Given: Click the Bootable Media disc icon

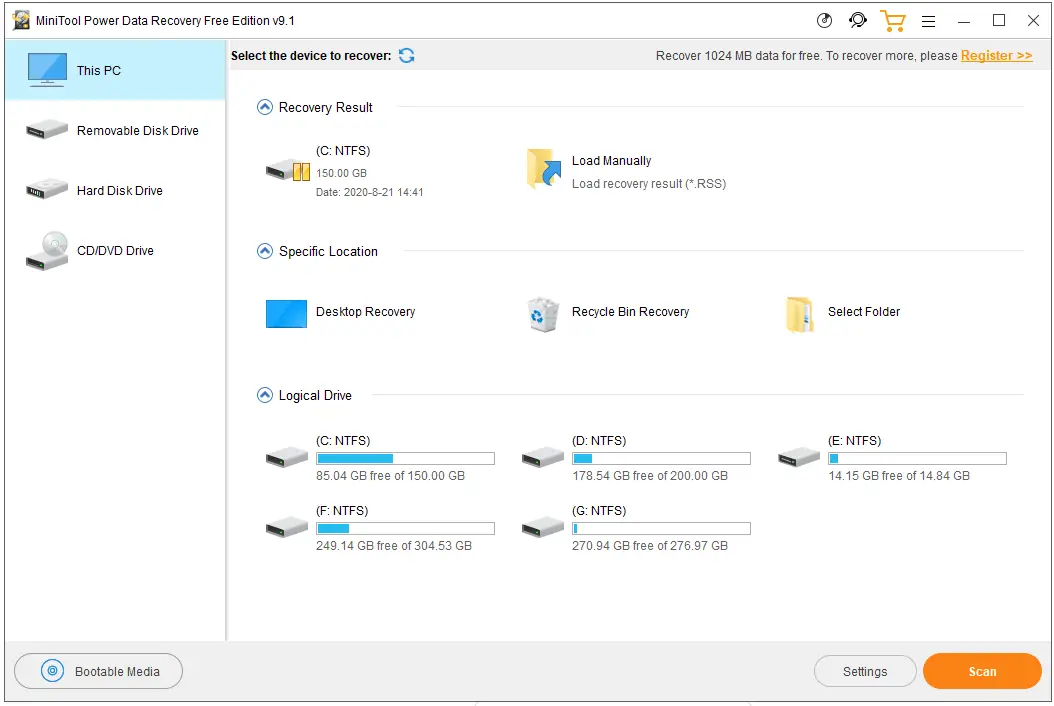Looking at the screenshot, I should [x=52, y=671].
